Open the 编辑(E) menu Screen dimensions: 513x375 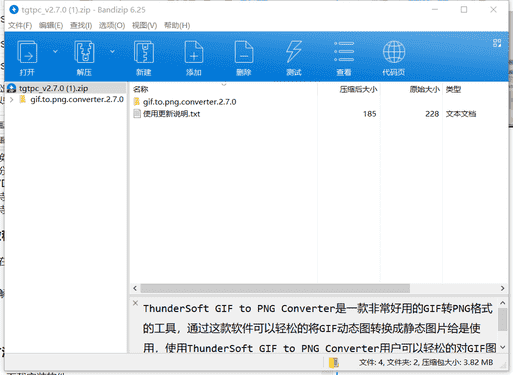51,25
